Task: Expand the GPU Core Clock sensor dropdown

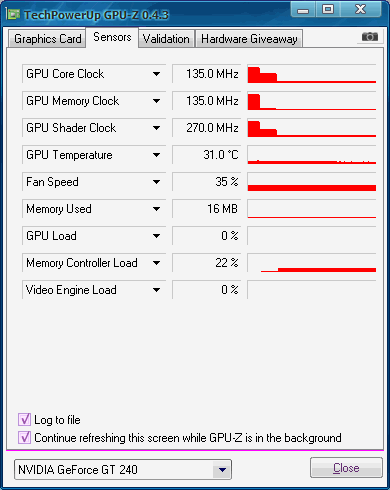Action: [156, 74]
